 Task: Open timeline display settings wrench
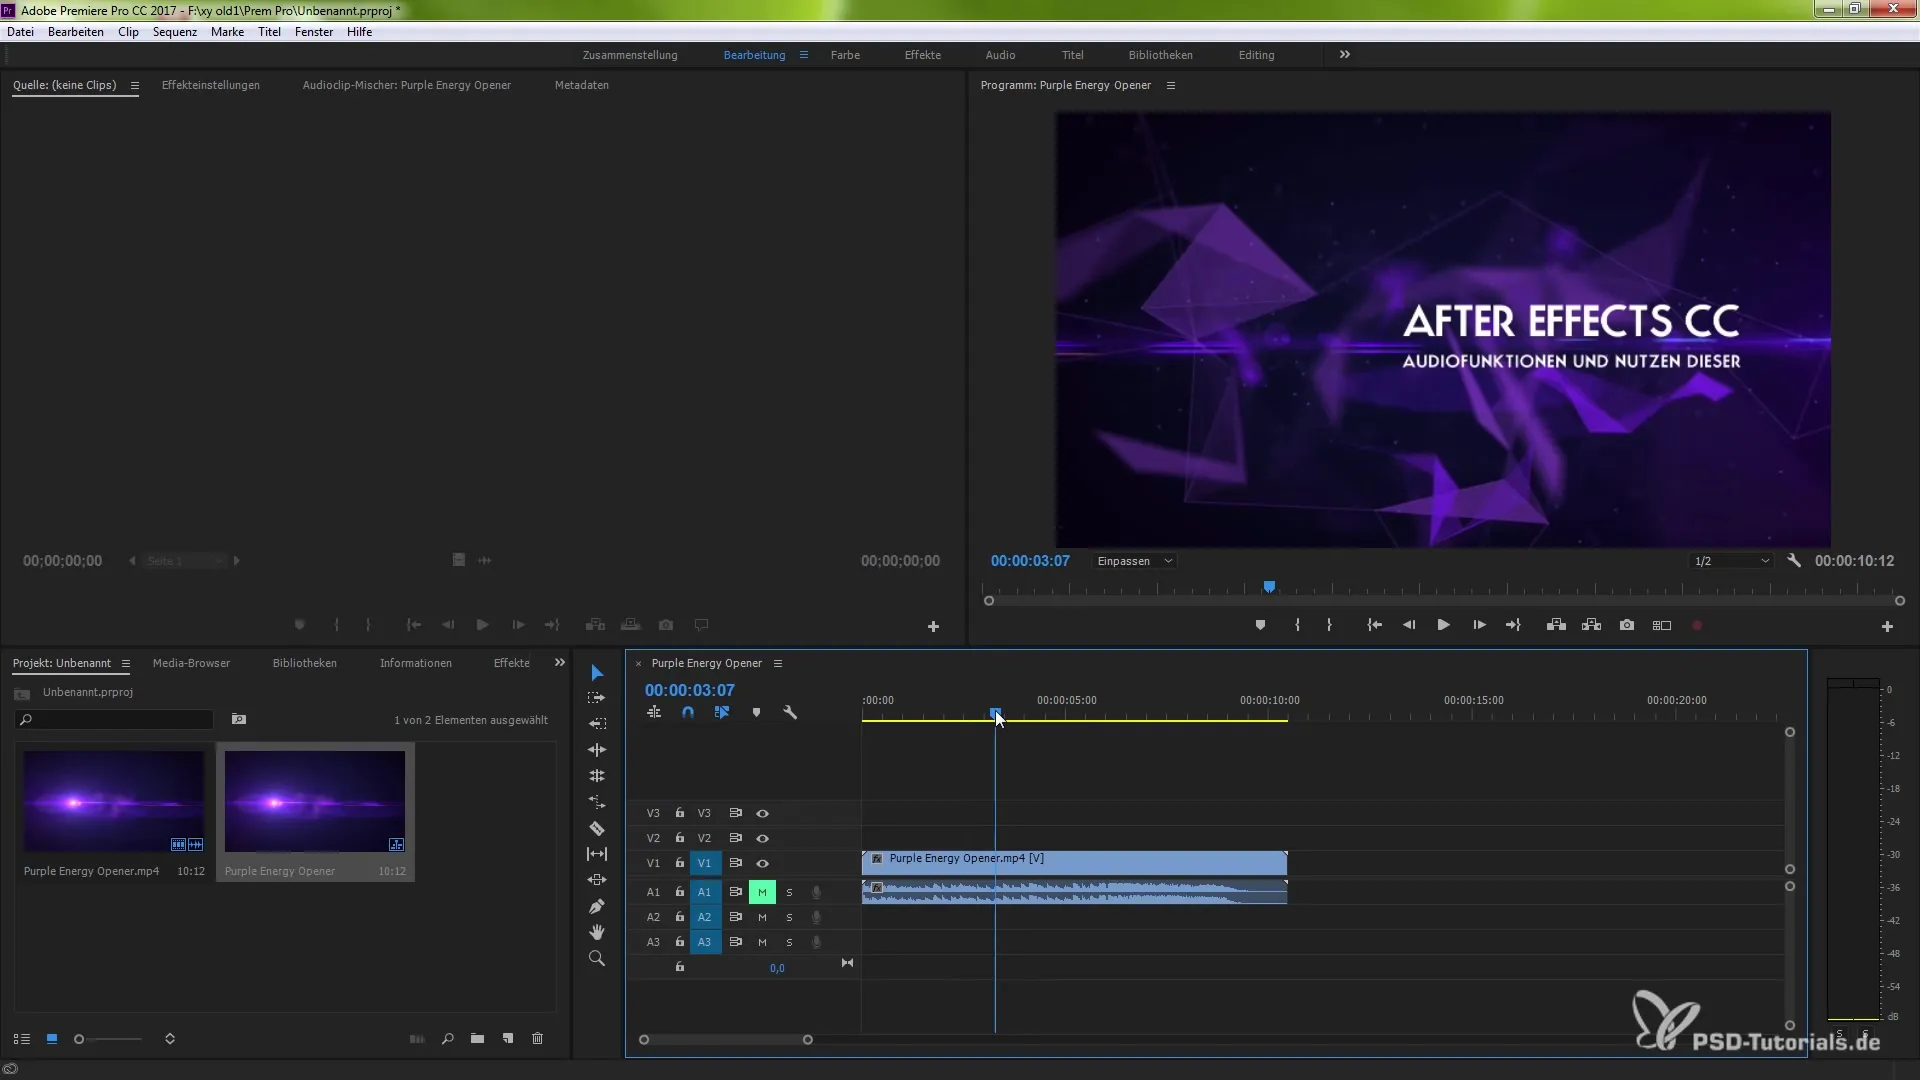pyautogui.click(x=790, y=713)
